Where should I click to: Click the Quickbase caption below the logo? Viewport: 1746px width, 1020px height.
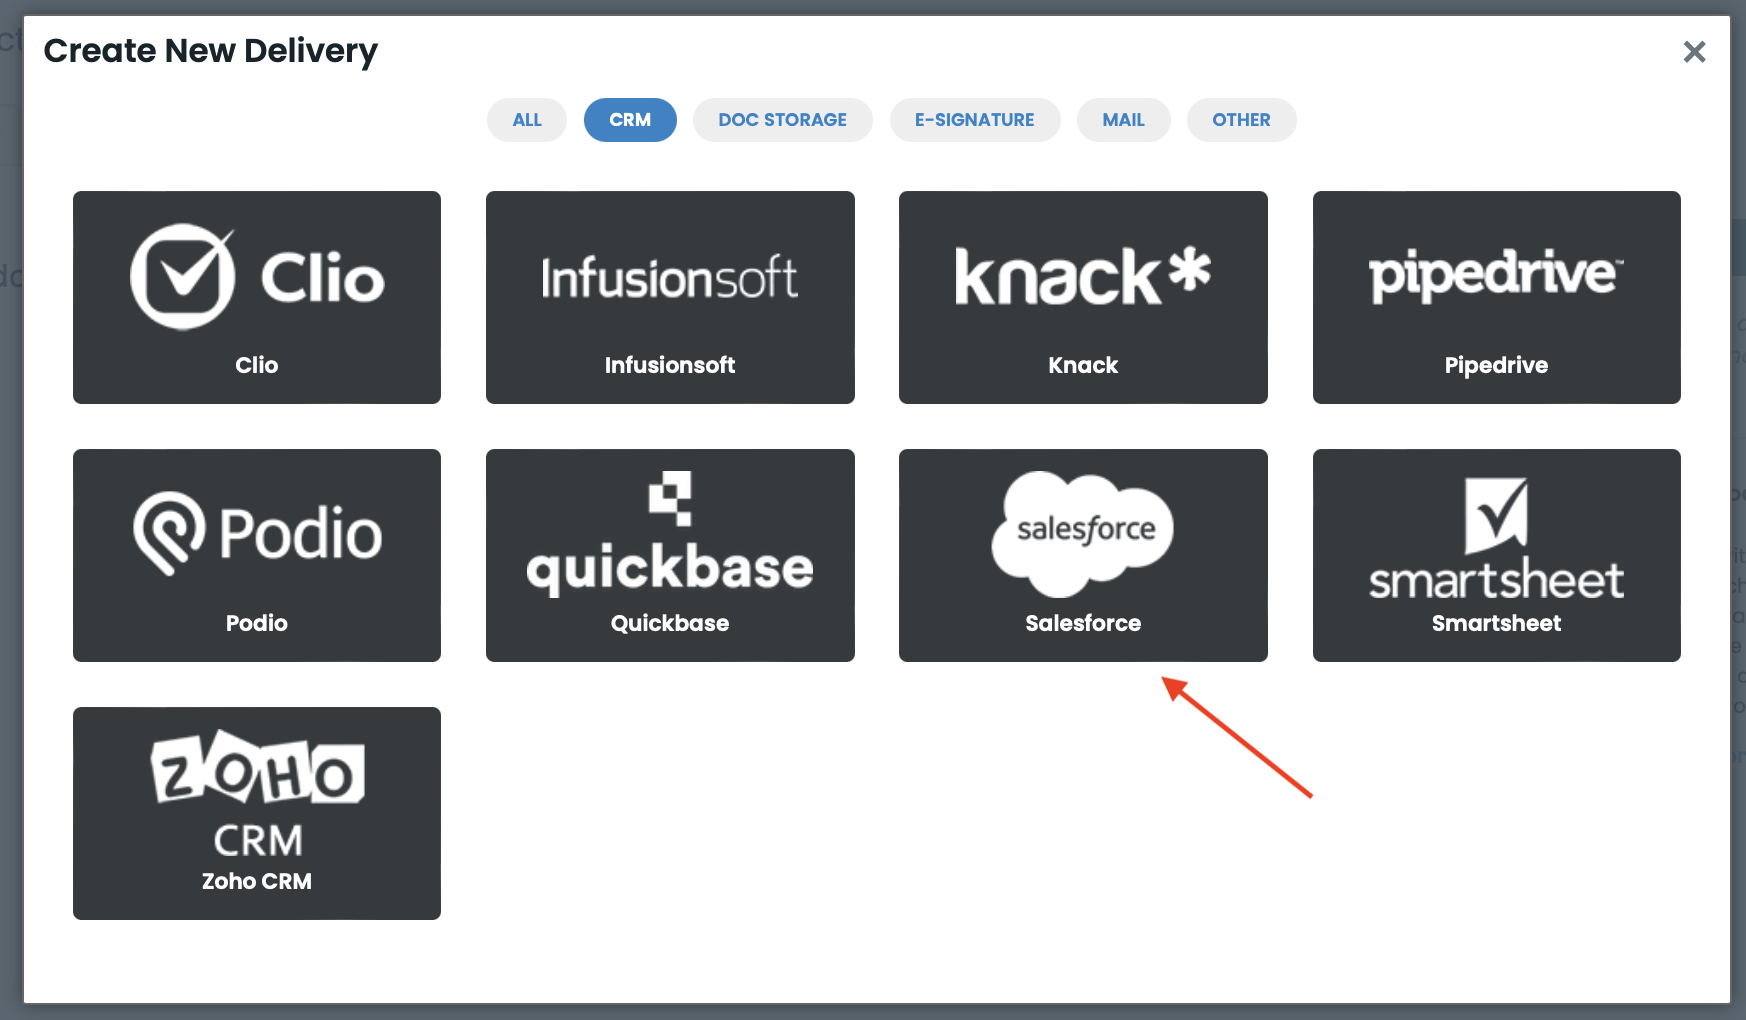[x=669, y=623]
